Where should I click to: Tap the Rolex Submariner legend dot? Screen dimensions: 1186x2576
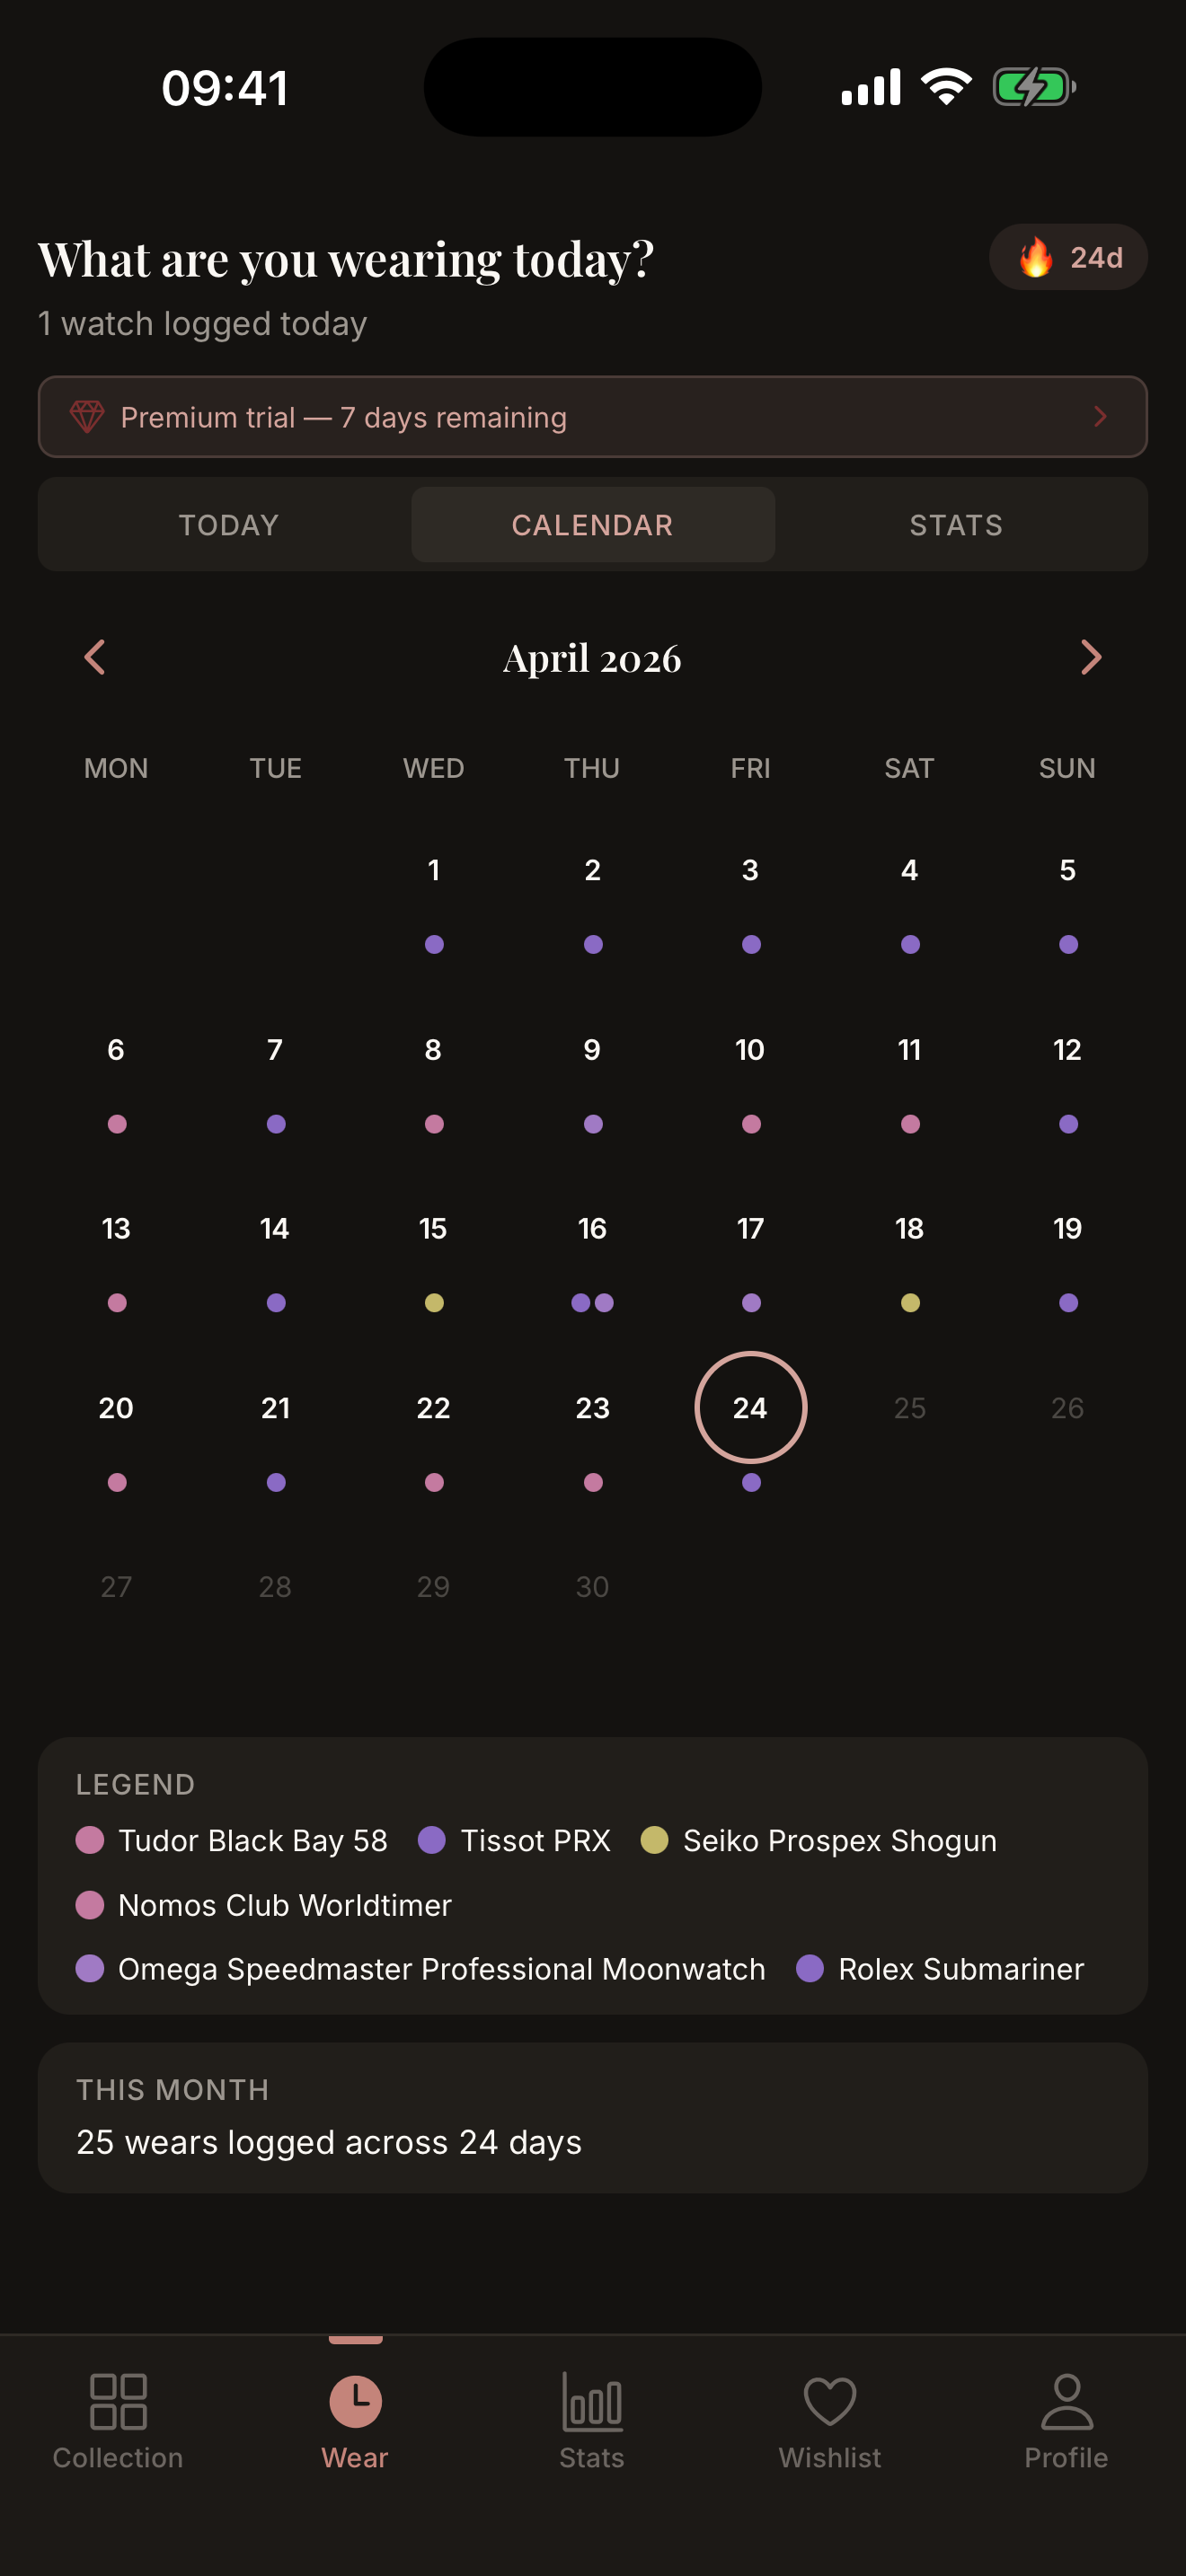[810, 1968]
